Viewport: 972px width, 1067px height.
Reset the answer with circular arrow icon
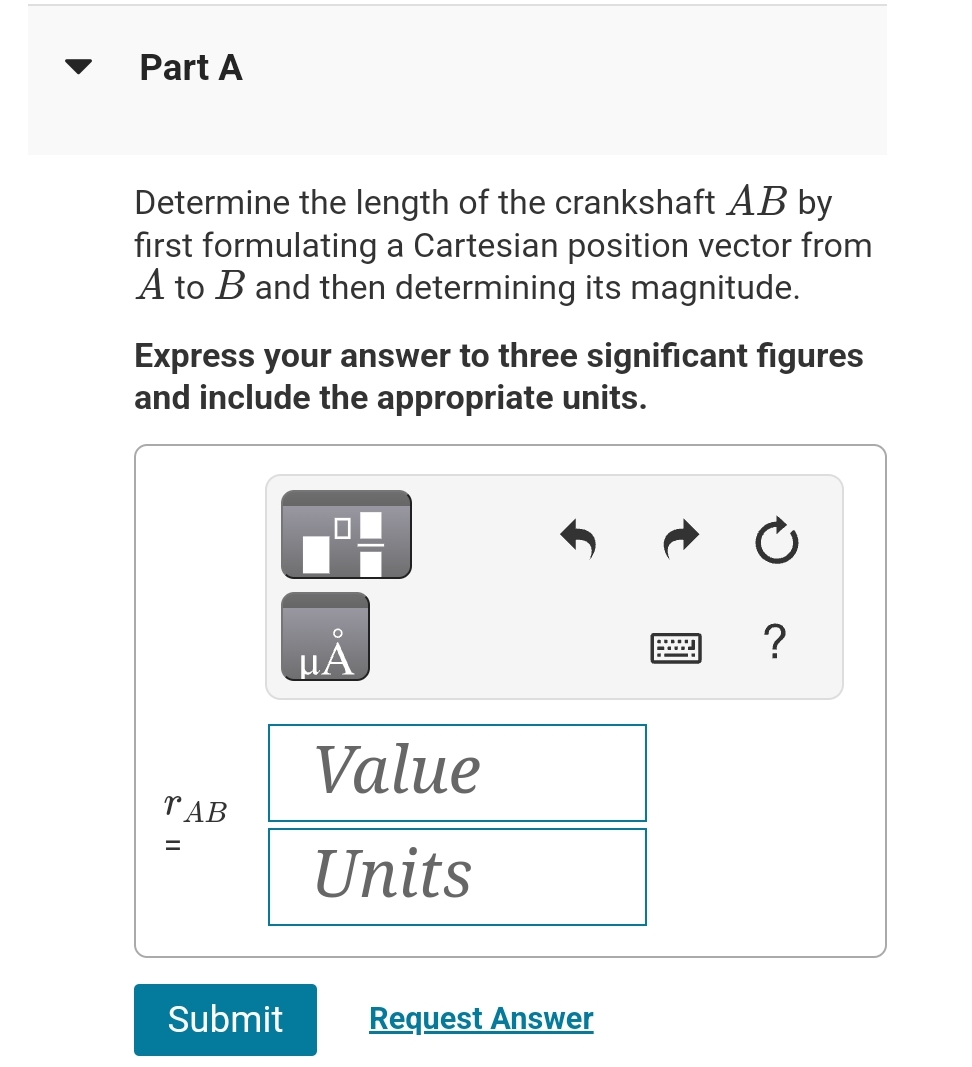point(776,541)
